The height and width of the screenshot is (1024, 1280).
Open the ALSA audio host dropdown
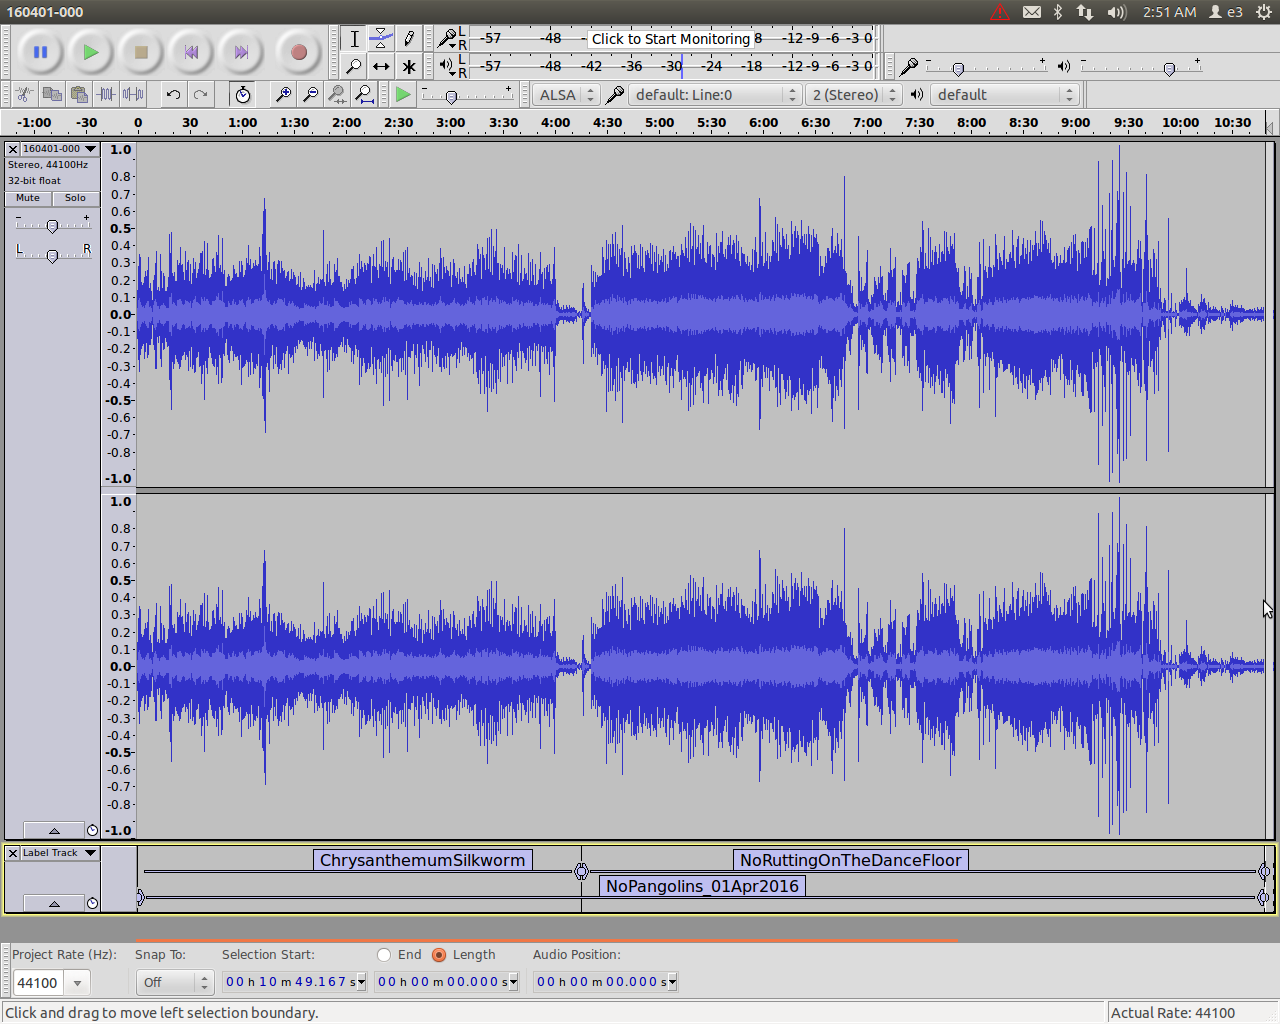coord(567,95)
